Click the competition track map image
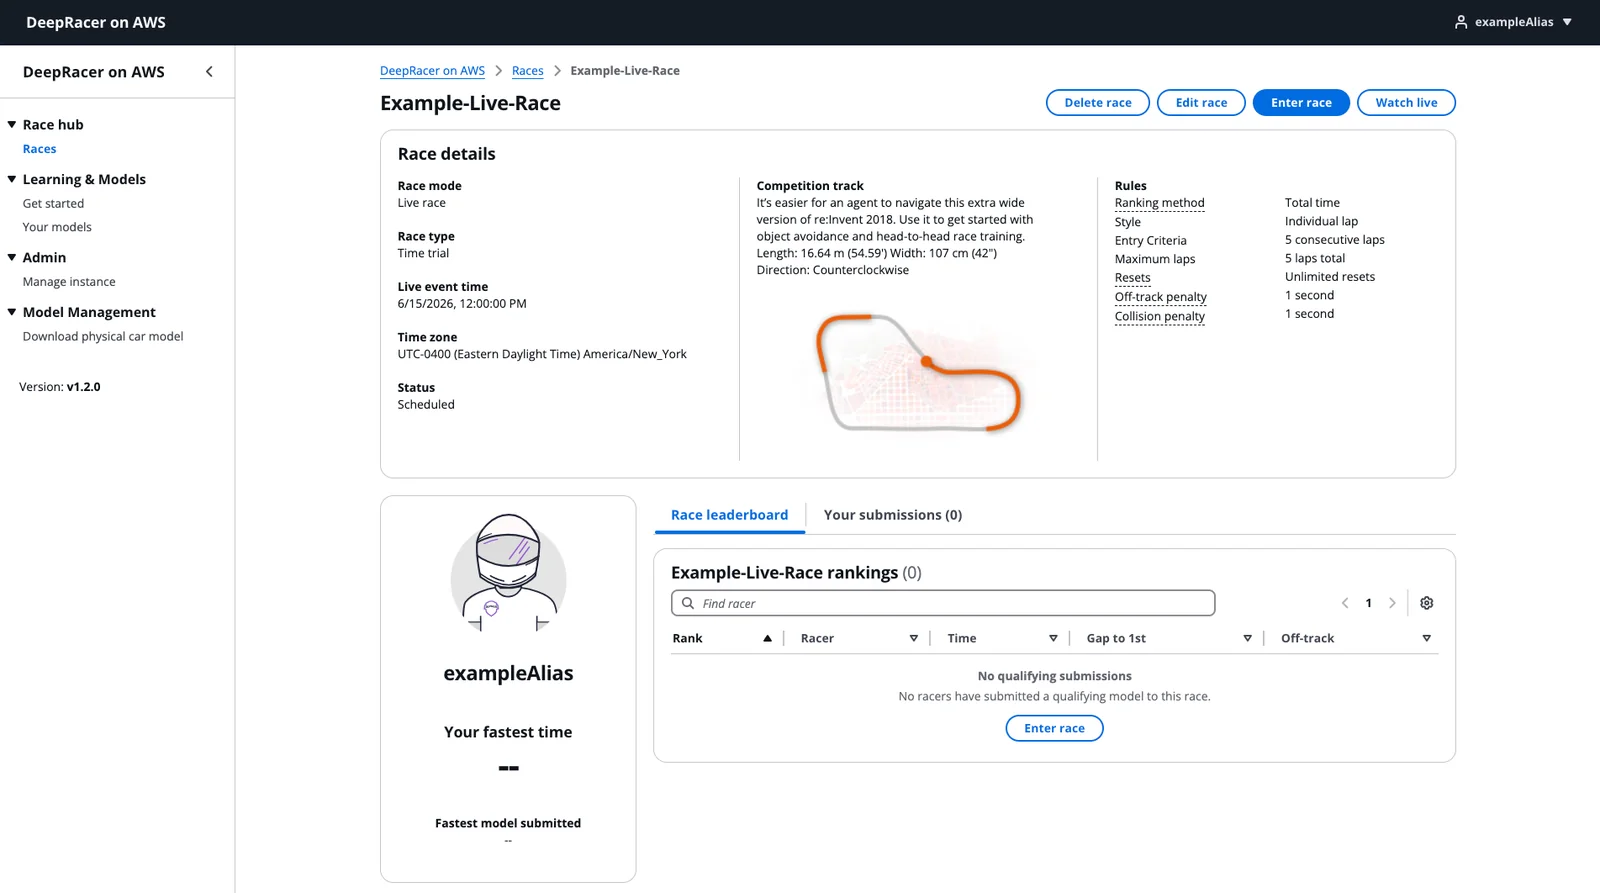This screenshot has height=893, width=1600. (918, 372)
